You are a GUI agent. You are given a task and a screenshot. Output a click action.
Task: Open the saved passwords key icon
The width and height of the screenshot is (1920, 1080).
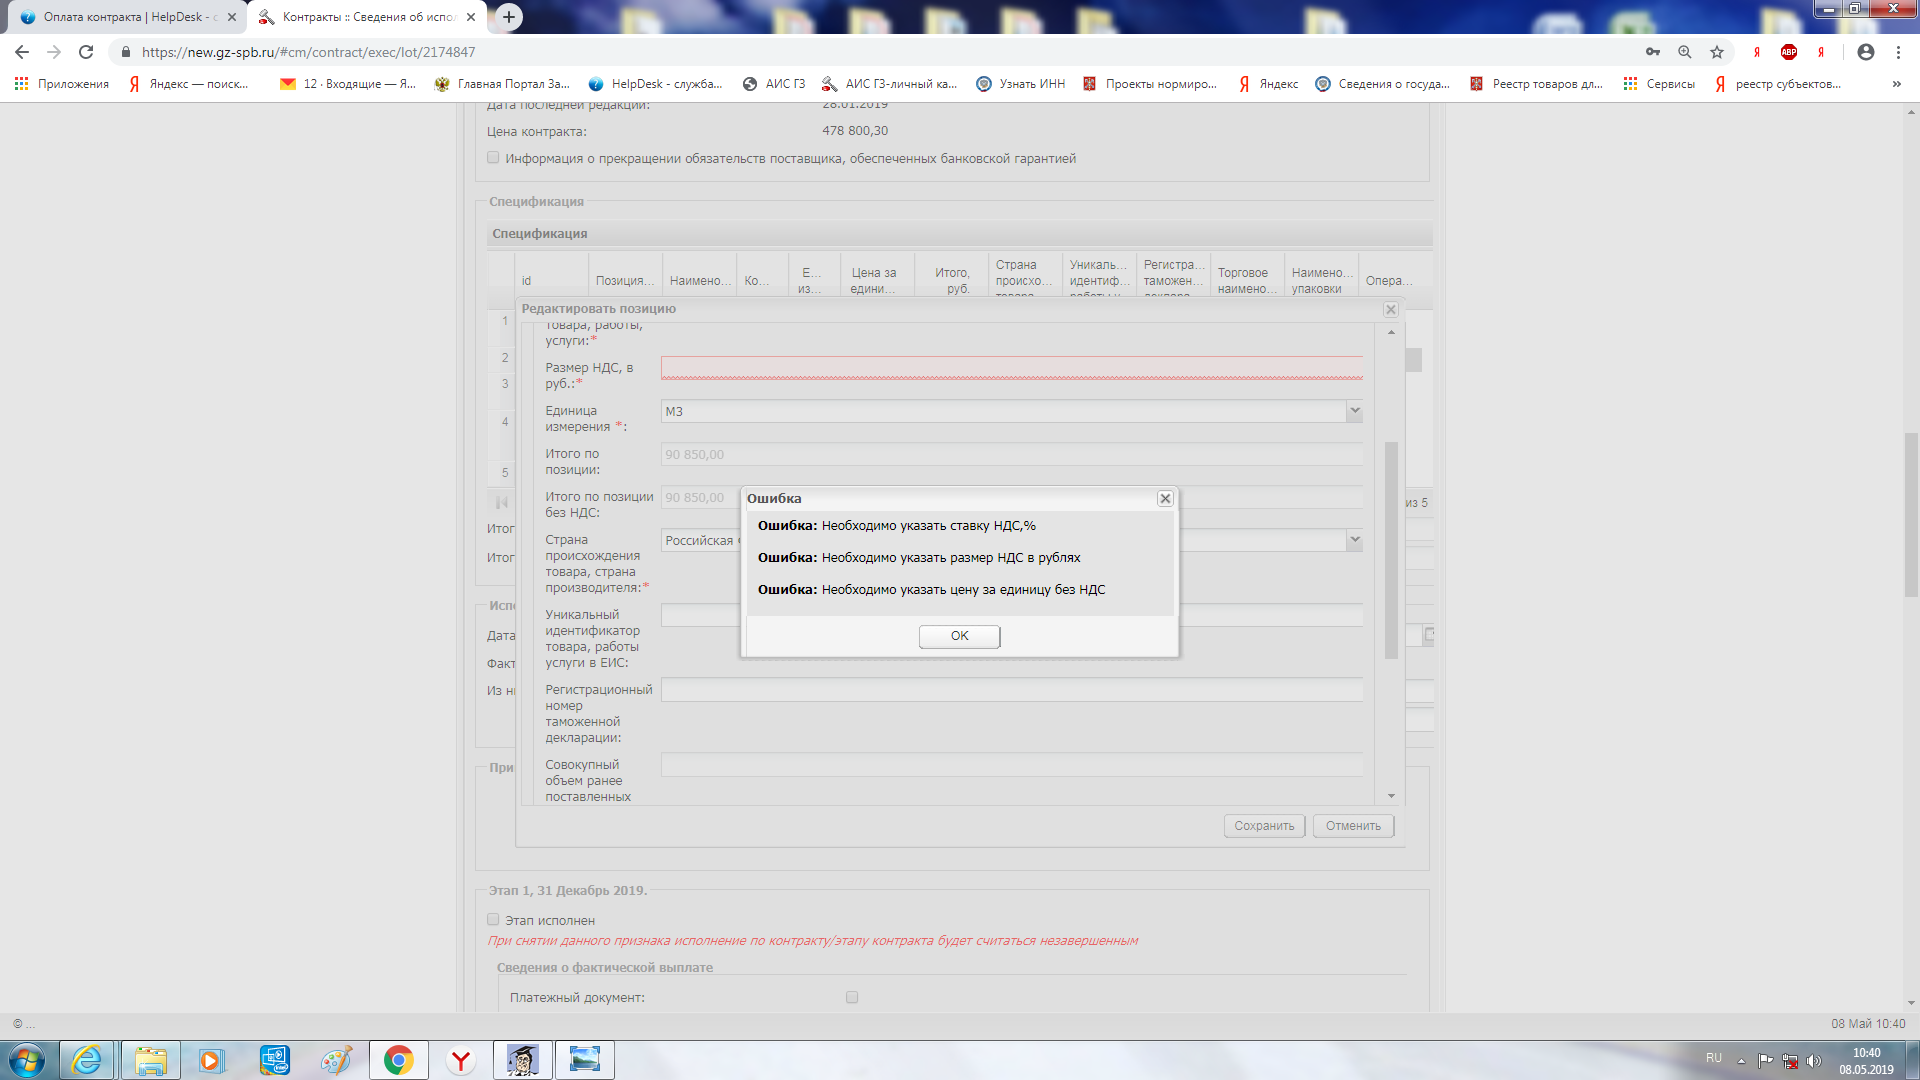click(x=1653, y=52)
